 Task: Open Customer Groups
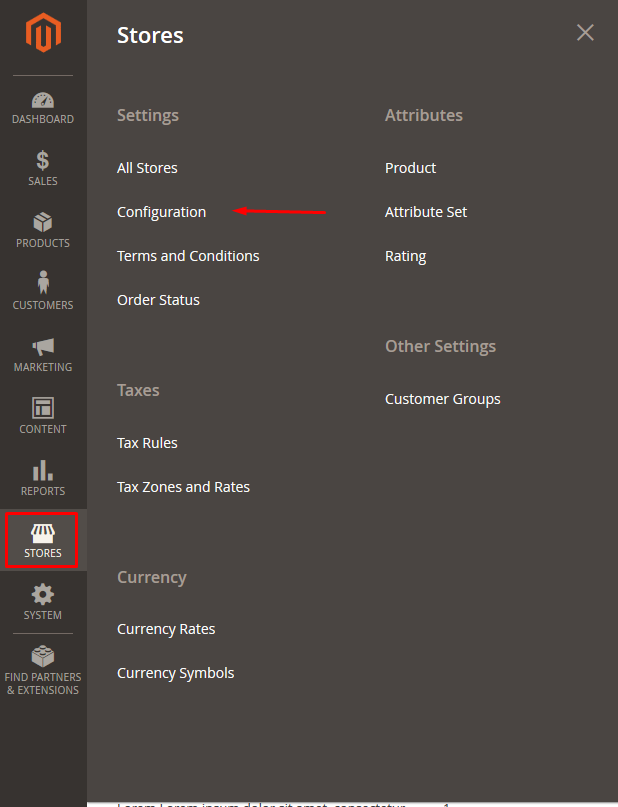coord(443,399)
